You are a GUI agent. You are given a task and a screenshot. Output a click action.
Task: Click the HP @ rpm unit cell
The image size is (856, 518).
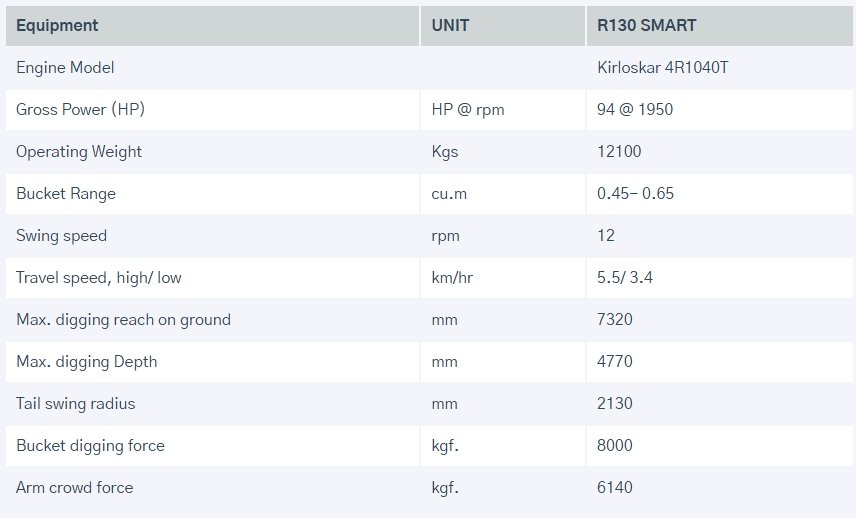click(x=467, y=110)
